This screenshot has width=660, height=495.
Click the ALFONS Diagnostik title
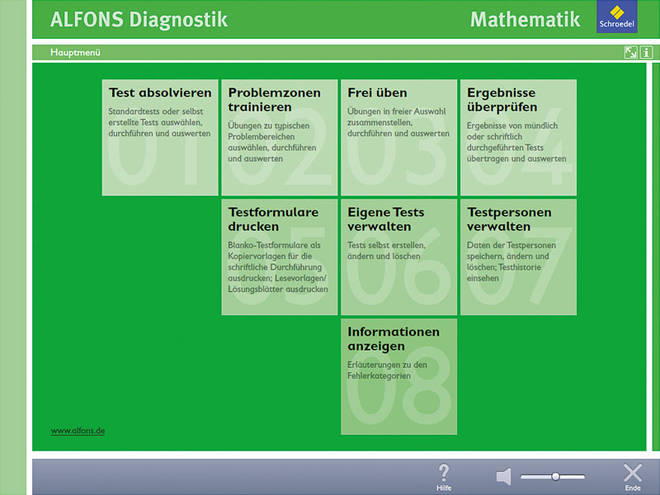pos(139,20)
